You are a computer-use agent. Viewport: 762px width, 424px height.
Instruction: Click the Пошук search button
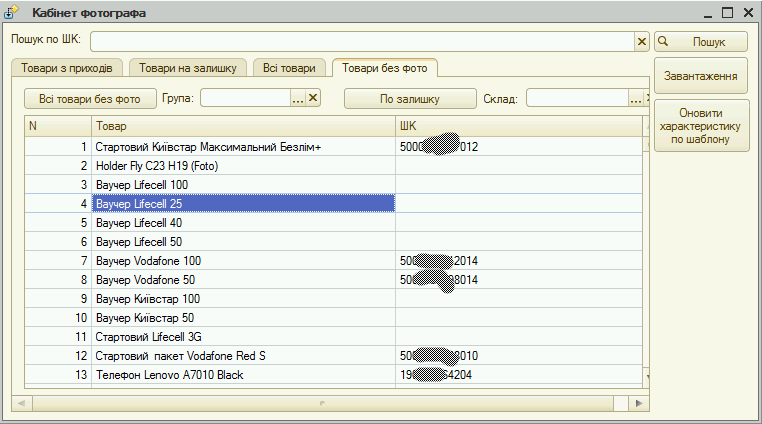pyautogui.click(x=701, y=42)
